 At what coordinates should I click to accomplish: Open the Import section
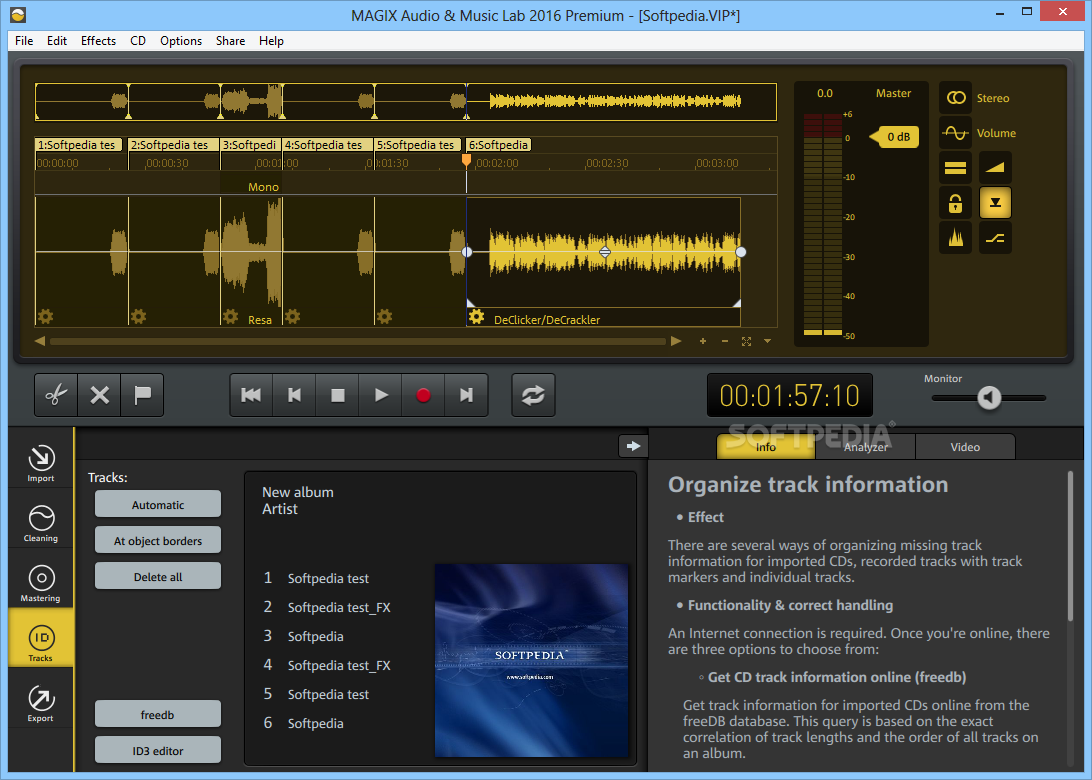pos(40,463)
